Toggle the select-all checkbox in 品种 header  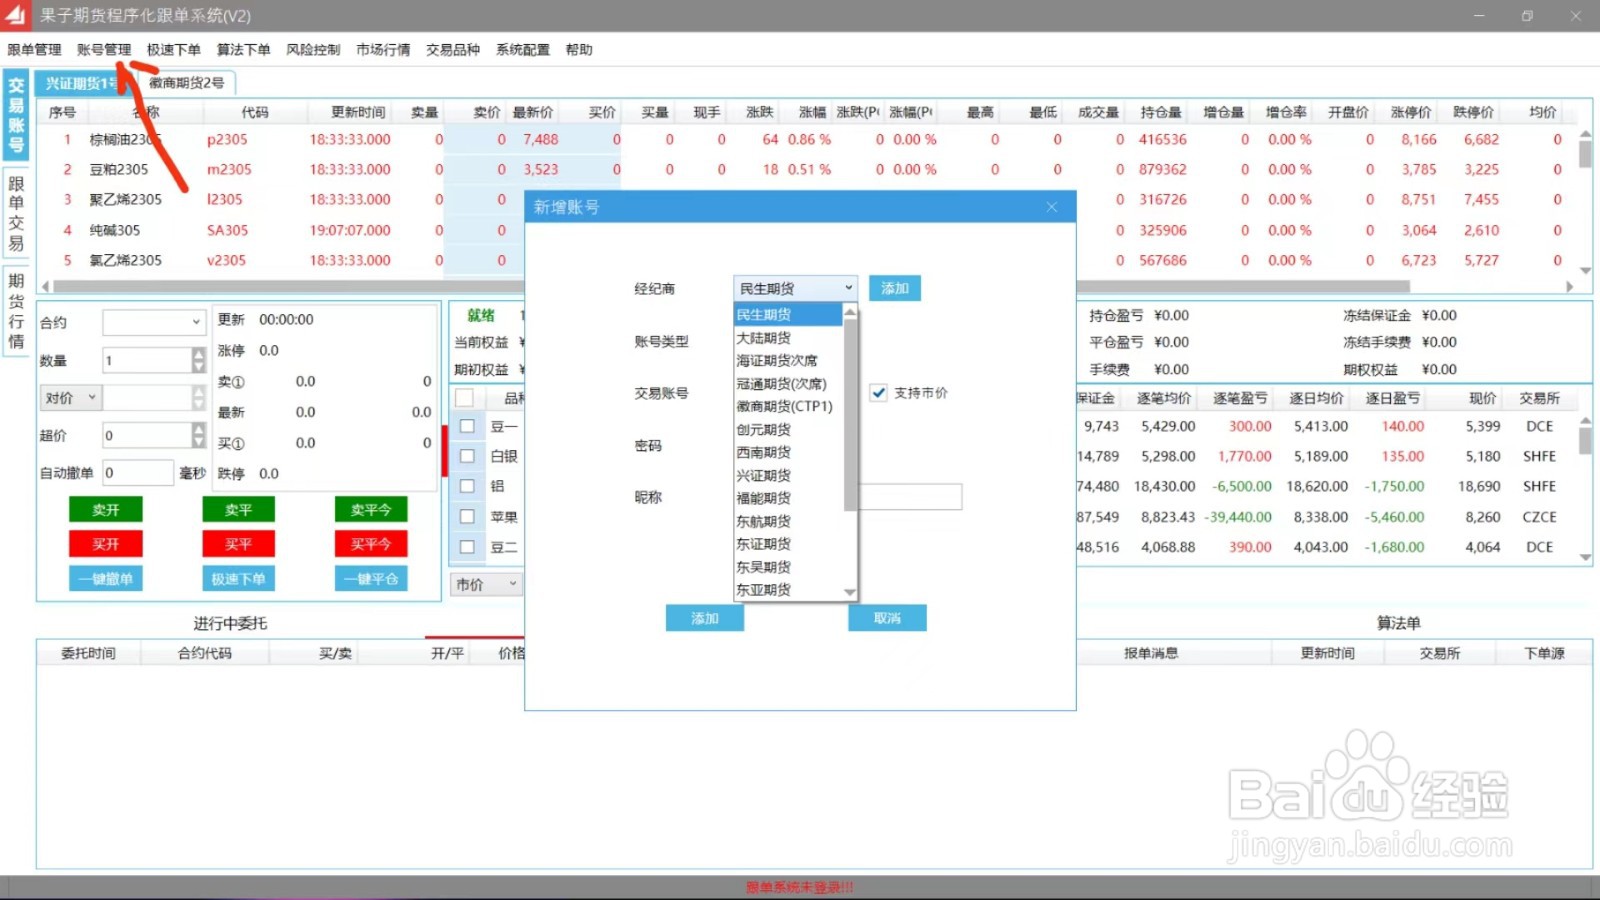(x=465, y=398)
